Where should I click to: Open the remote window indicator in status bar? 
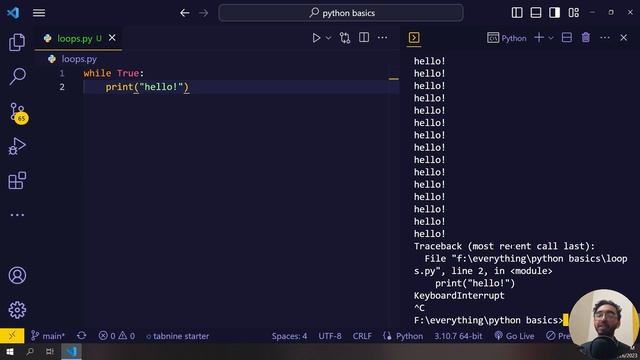coord(12,336)
